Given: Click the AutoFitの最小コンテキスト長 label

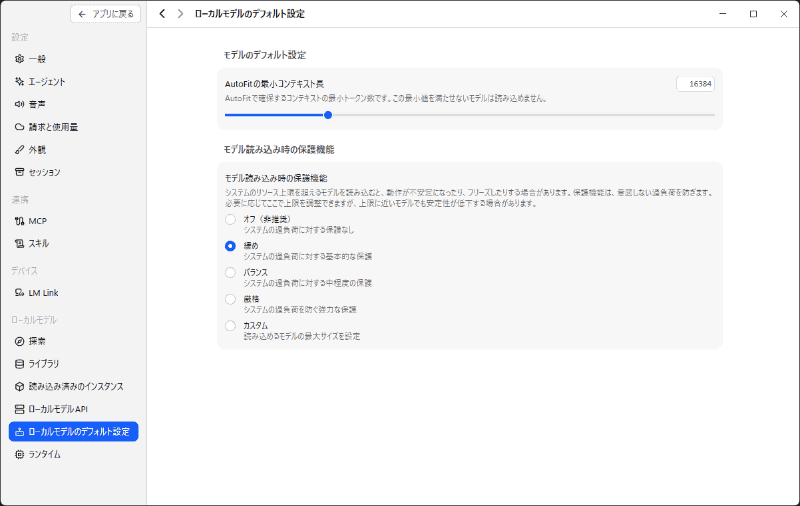Looking at the screenshot, I should pyautogui.click(x=274, y=84).
